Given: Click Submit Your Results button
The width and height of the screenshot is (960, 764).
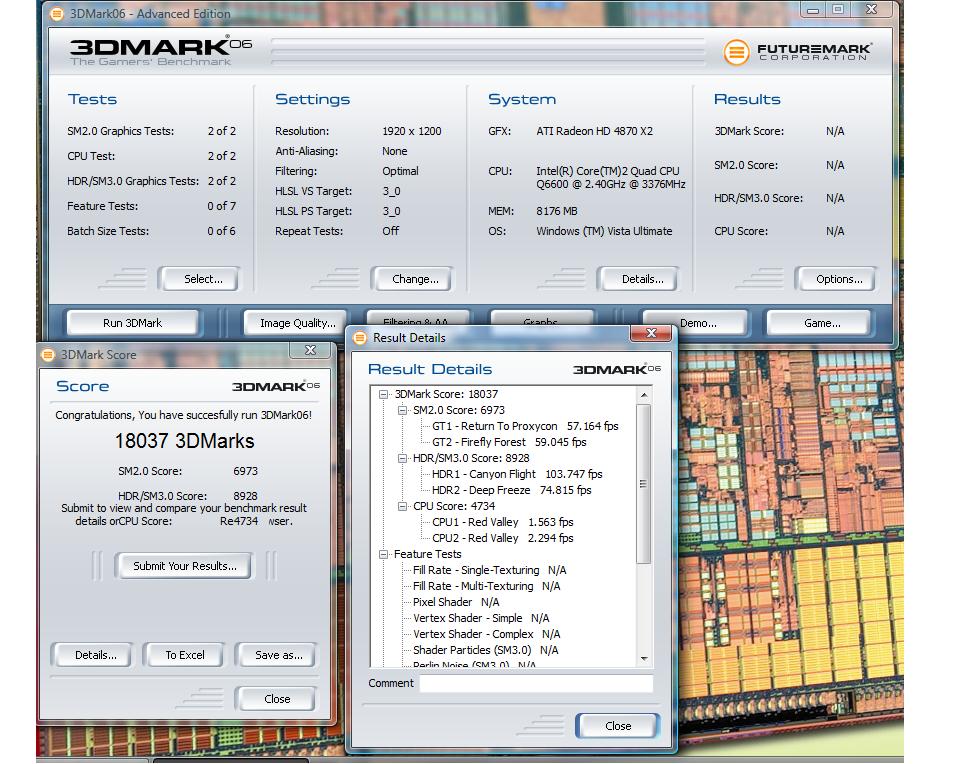Looking at the screenshot, I should 184,566.
